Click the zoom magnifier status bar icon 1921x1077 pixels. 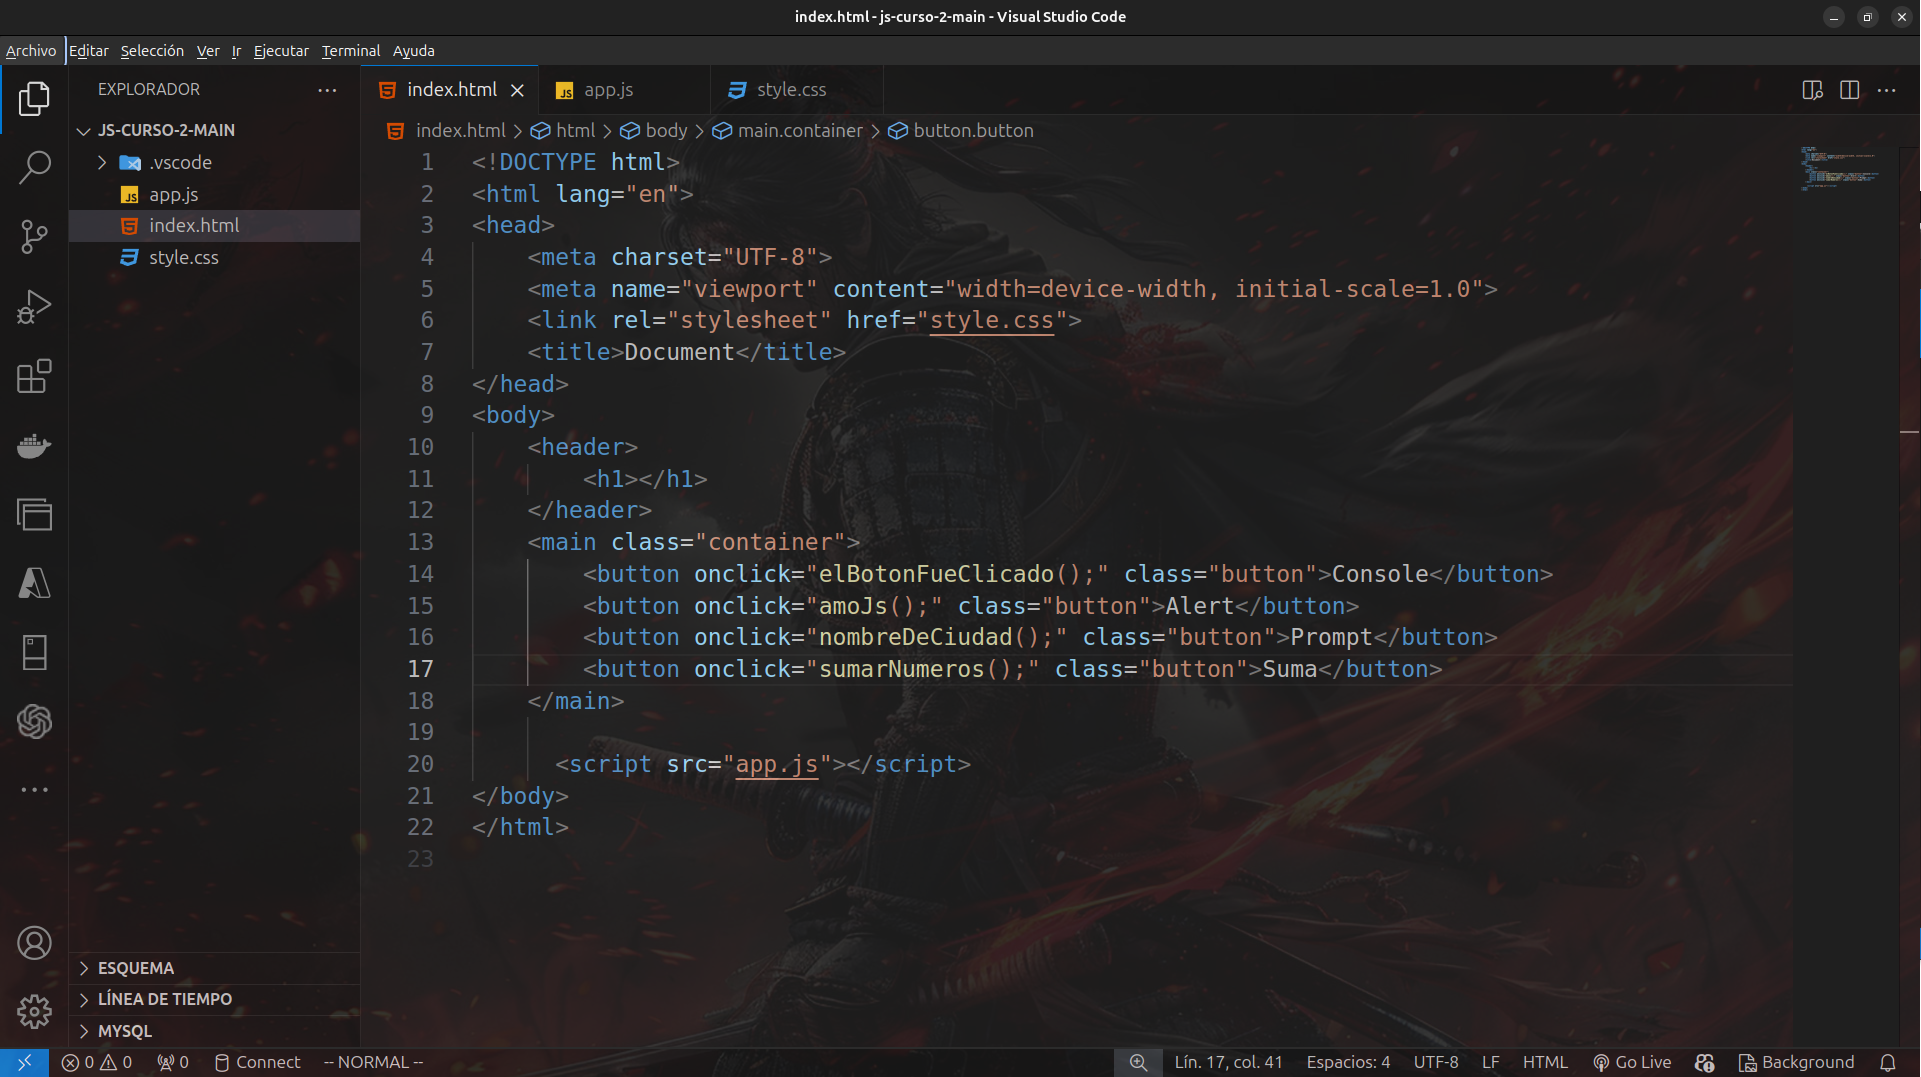pos(1138,1062)
